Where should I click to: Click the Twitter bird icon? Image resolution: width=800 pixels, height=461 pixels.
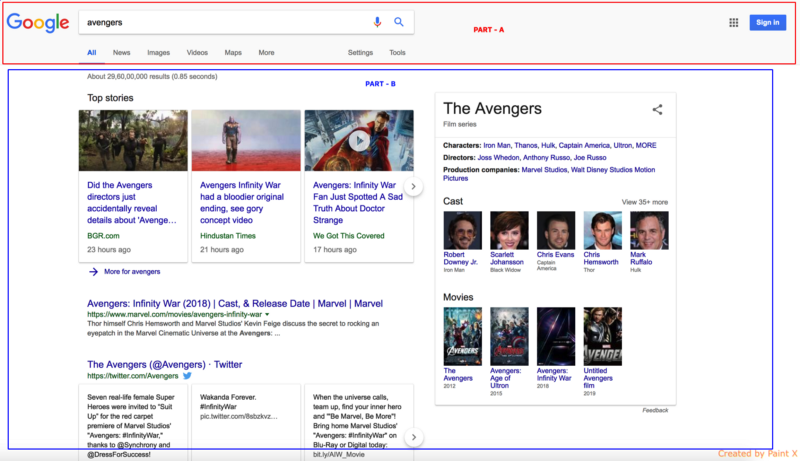pos(187,376)
